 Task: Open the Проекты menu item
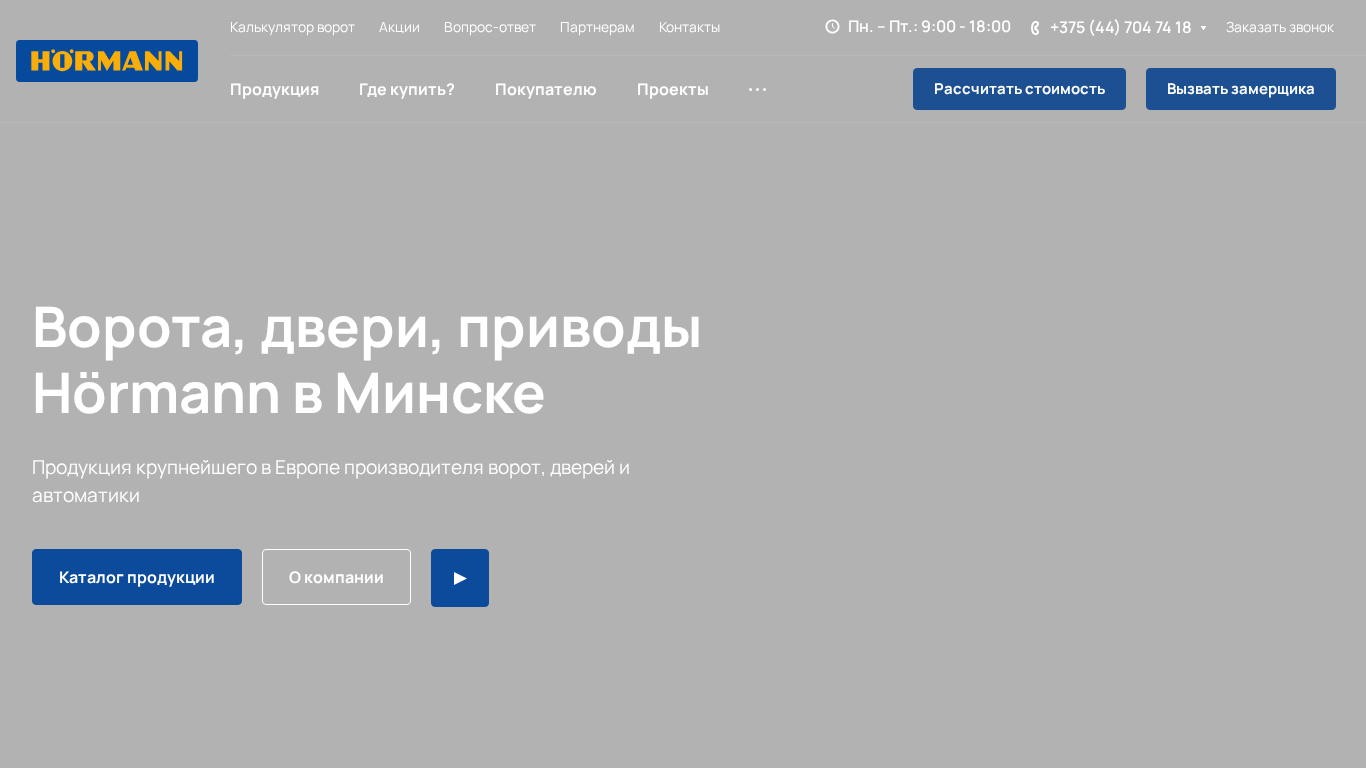pyautogui.click(x=673, y=89)
